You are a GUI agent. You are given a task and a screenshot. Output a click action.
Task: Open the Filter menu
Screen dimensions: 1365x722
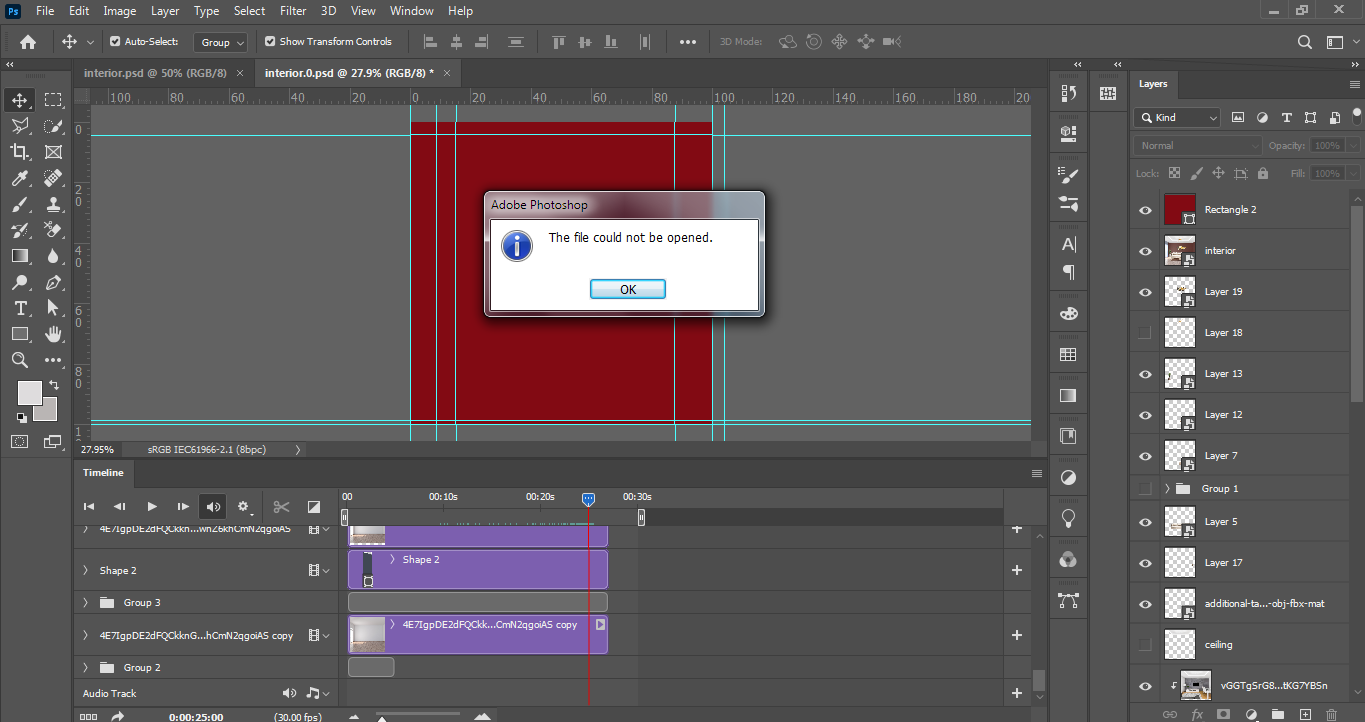[293, 11]
